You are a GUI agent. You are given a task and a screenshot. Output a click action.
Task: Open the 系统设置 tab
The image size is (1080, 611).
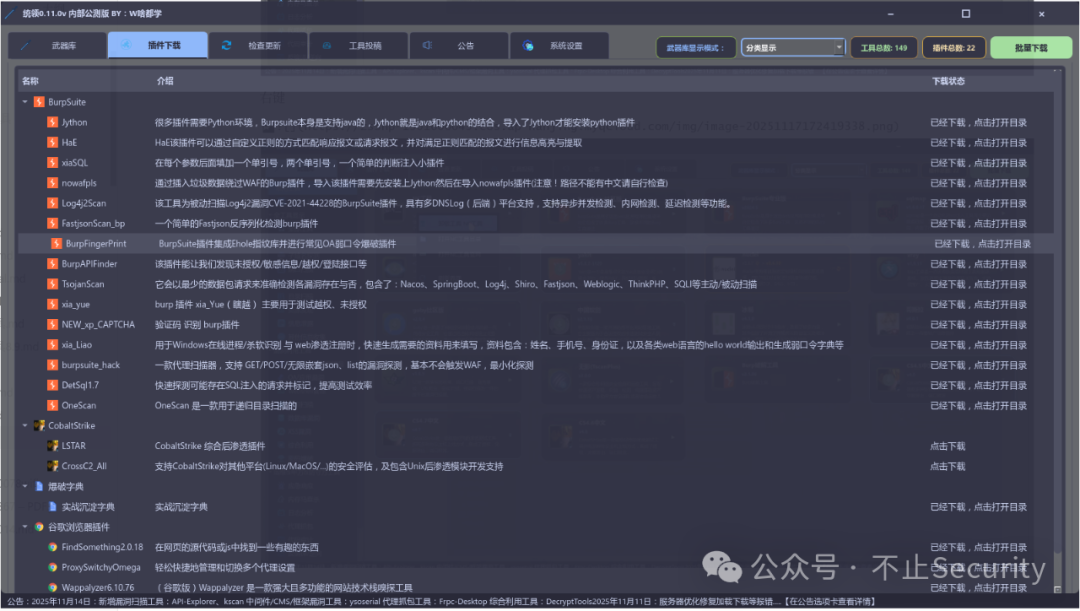(560, 45)
